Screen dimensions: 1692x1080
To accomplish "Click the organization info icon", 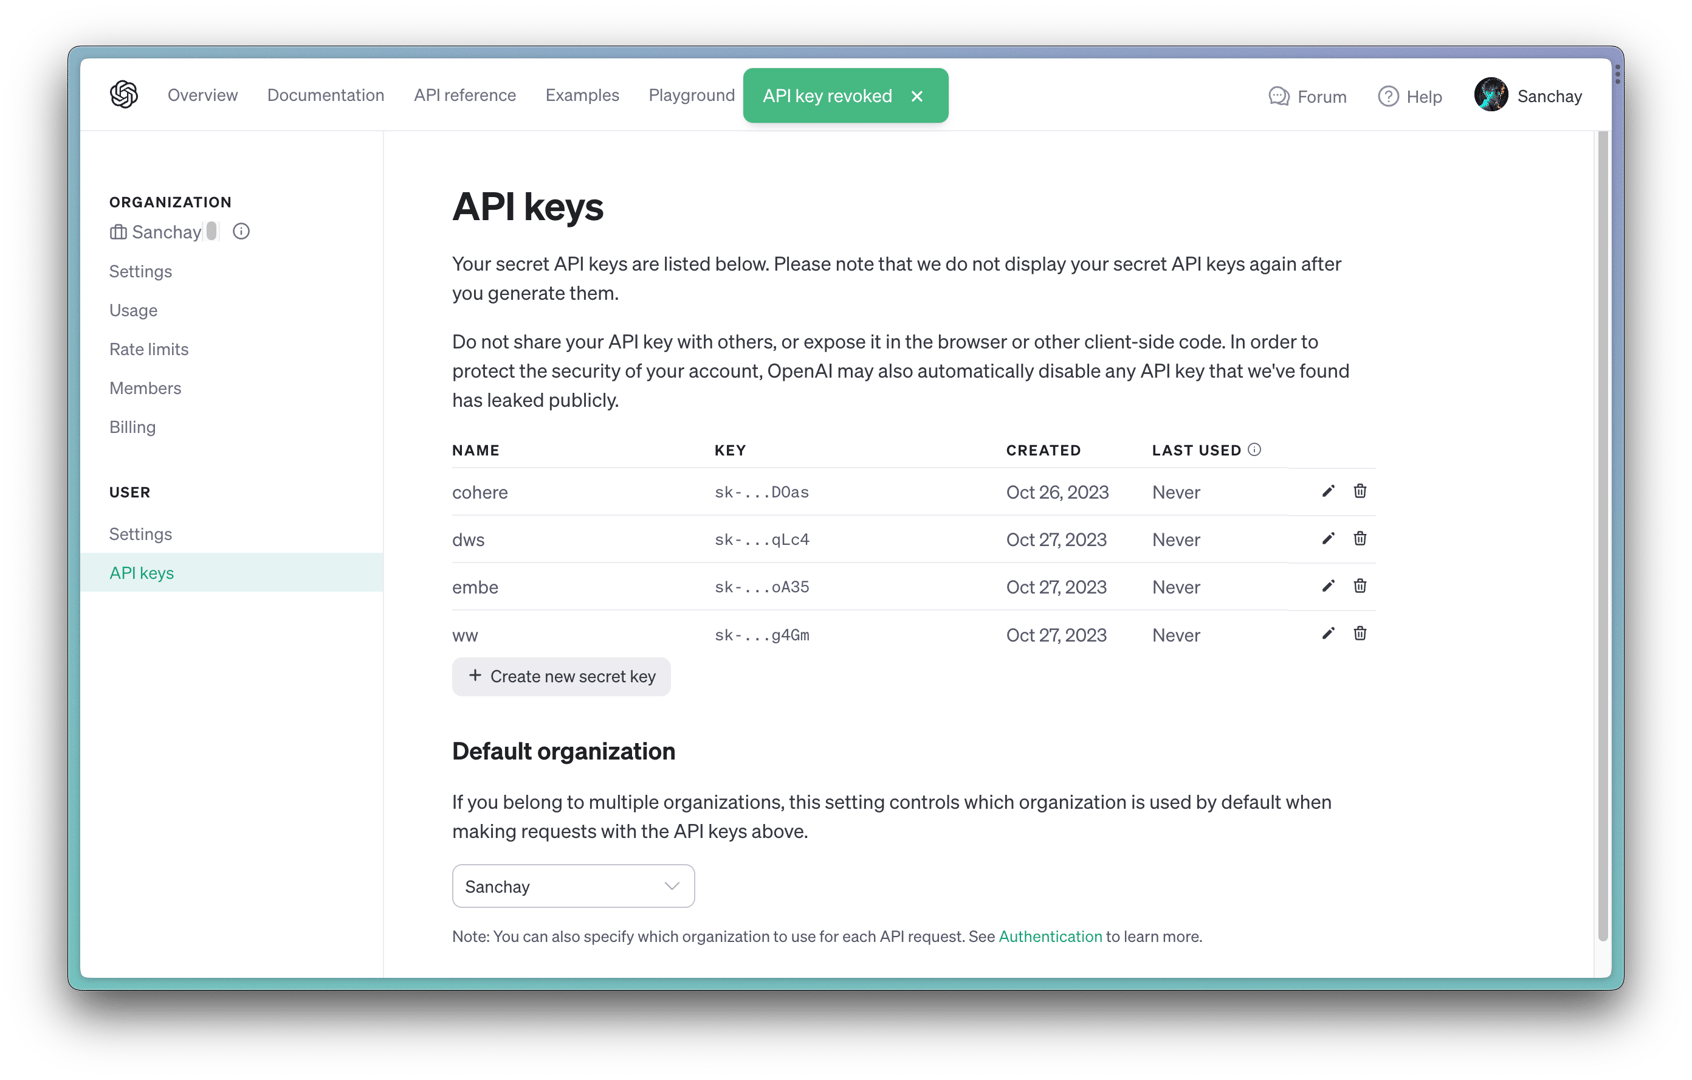I will tap(241, 232).
